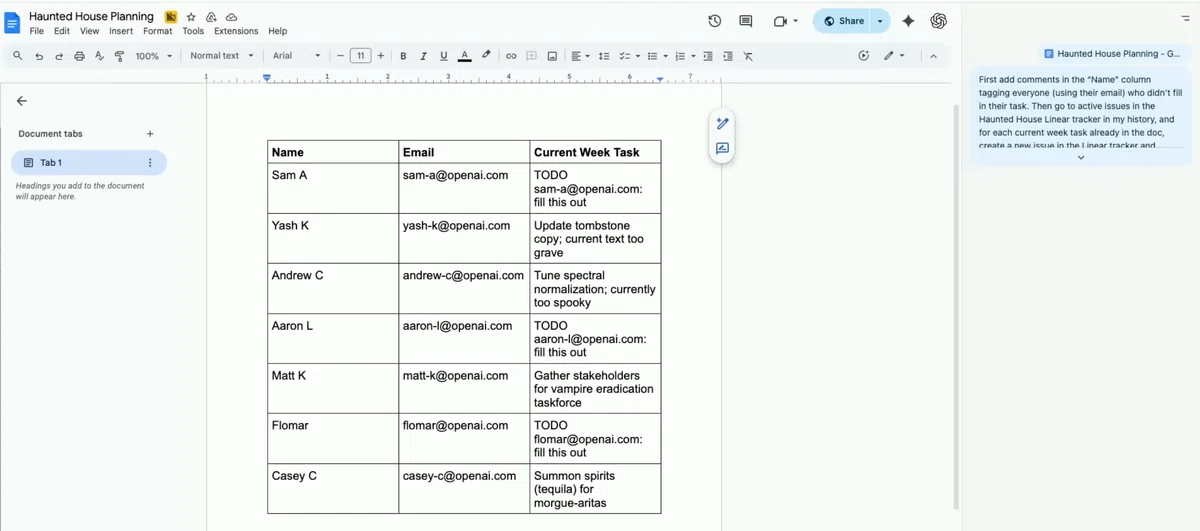Viewport: 1200px width, 531px height.
Task: Run spelling and grammar check
Action: [x=99, y=56]
